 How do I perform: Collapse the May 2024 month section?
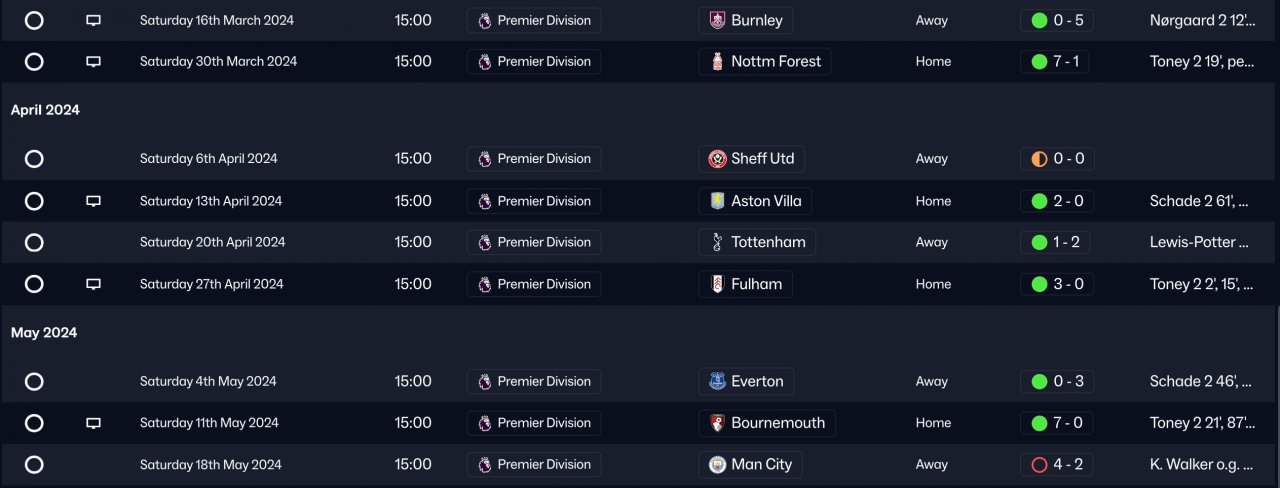pos(44,332)
